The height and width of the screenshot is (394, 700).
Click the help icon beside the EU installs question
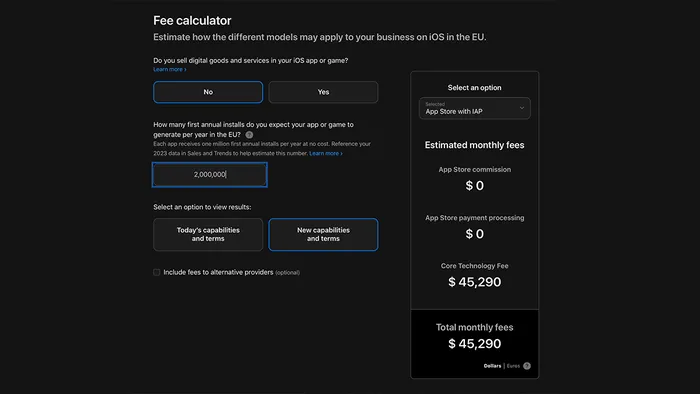249,135
